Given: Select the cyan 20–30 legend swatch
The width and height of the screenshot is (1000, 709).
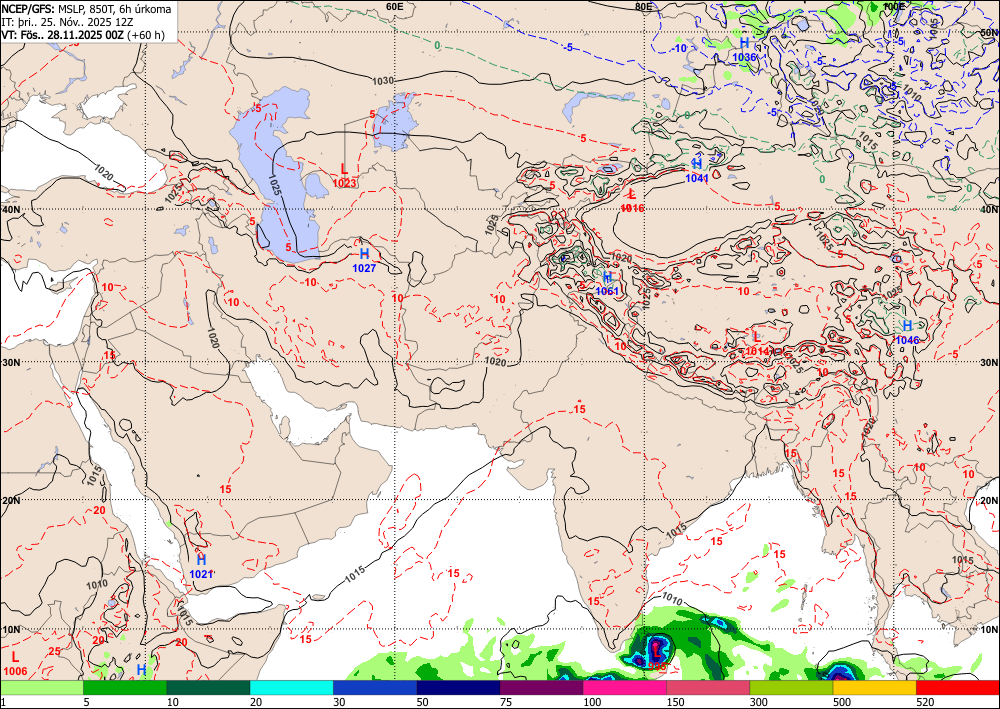Looking at the screenshot, I should click(x=291, y=688).
